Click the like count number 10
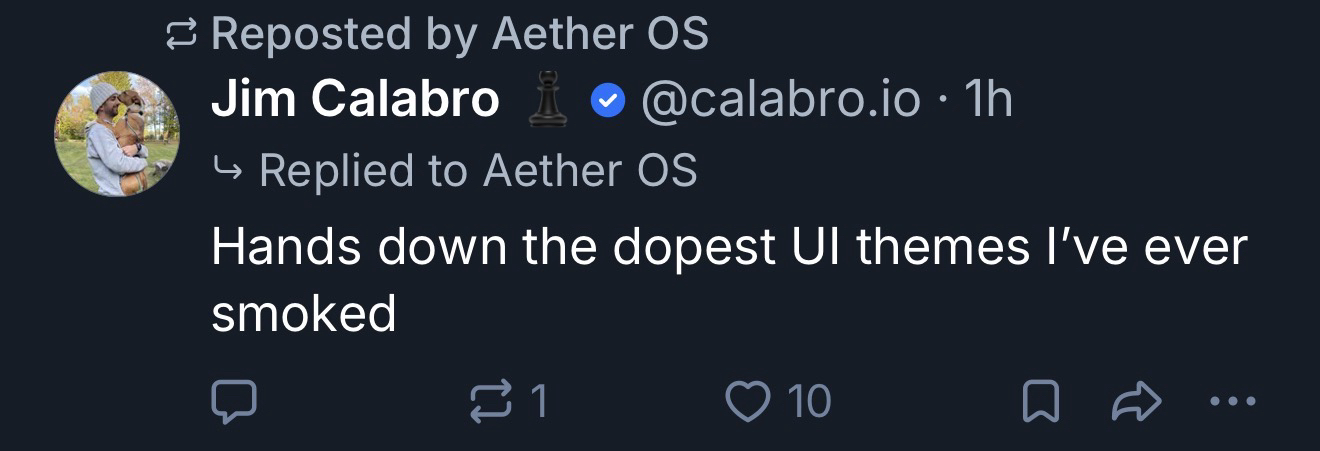The height and width of the screenshot is (451, 1320). click(x=809, y=401)
